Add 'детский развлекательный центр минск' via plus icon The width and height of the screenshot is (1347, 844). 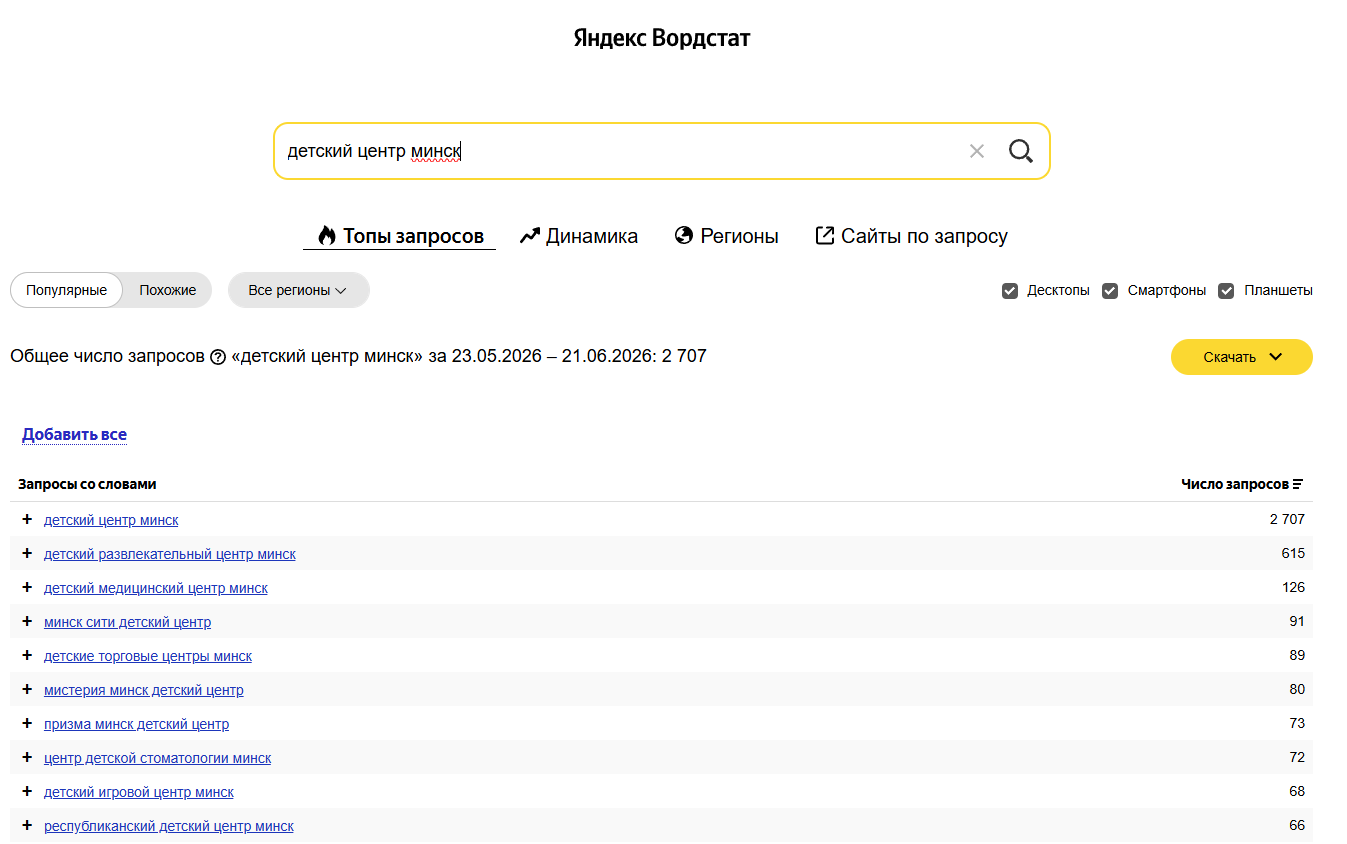point(27,553)
